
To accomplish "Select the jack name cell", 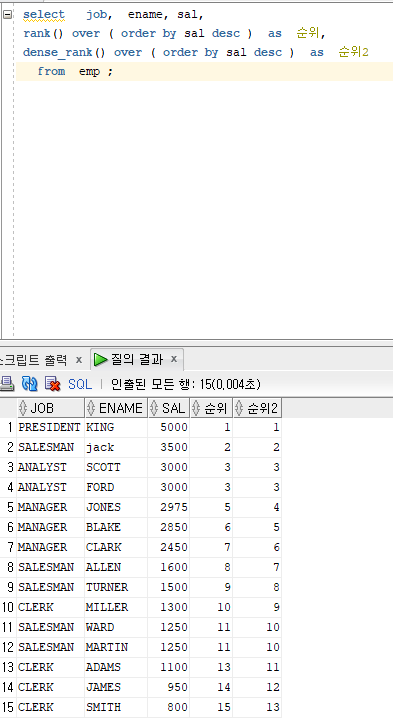I will point(116,447).
